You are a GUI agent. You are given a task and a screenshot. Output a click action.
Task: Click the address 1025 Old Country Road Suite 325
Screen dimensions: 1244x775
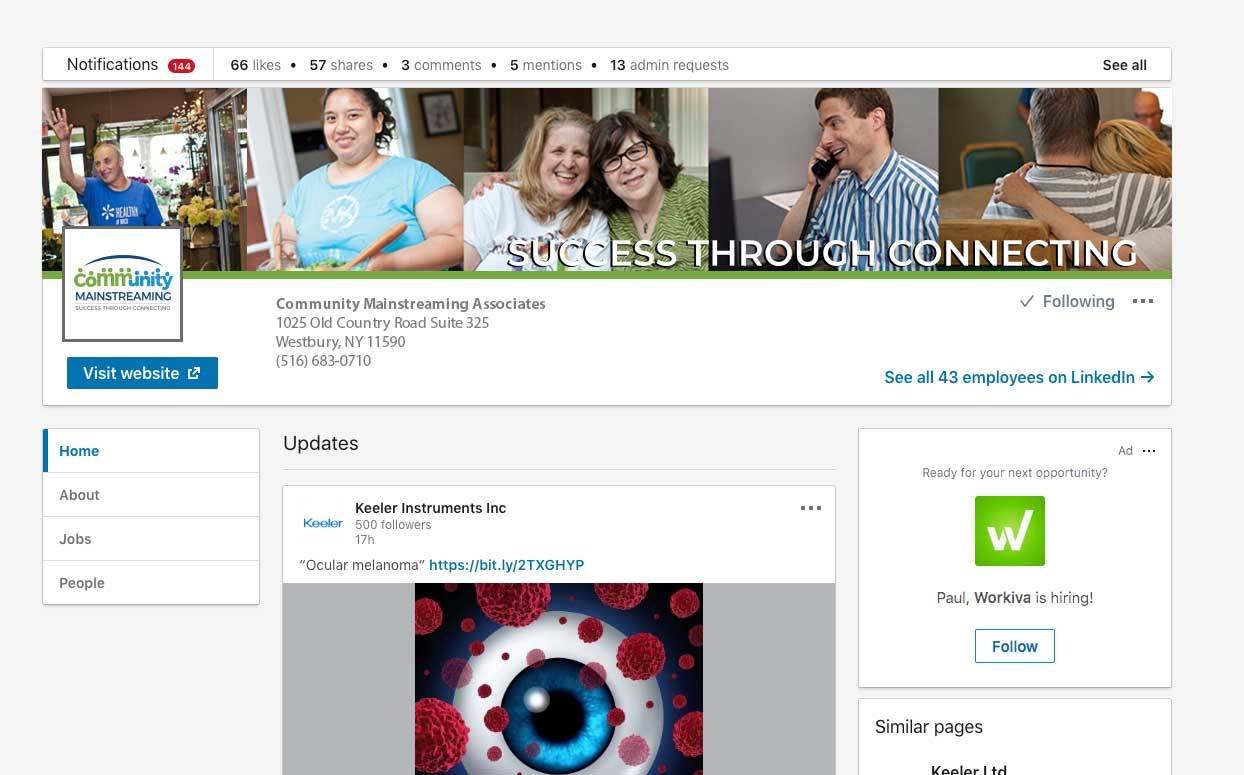tap(382, 323)
